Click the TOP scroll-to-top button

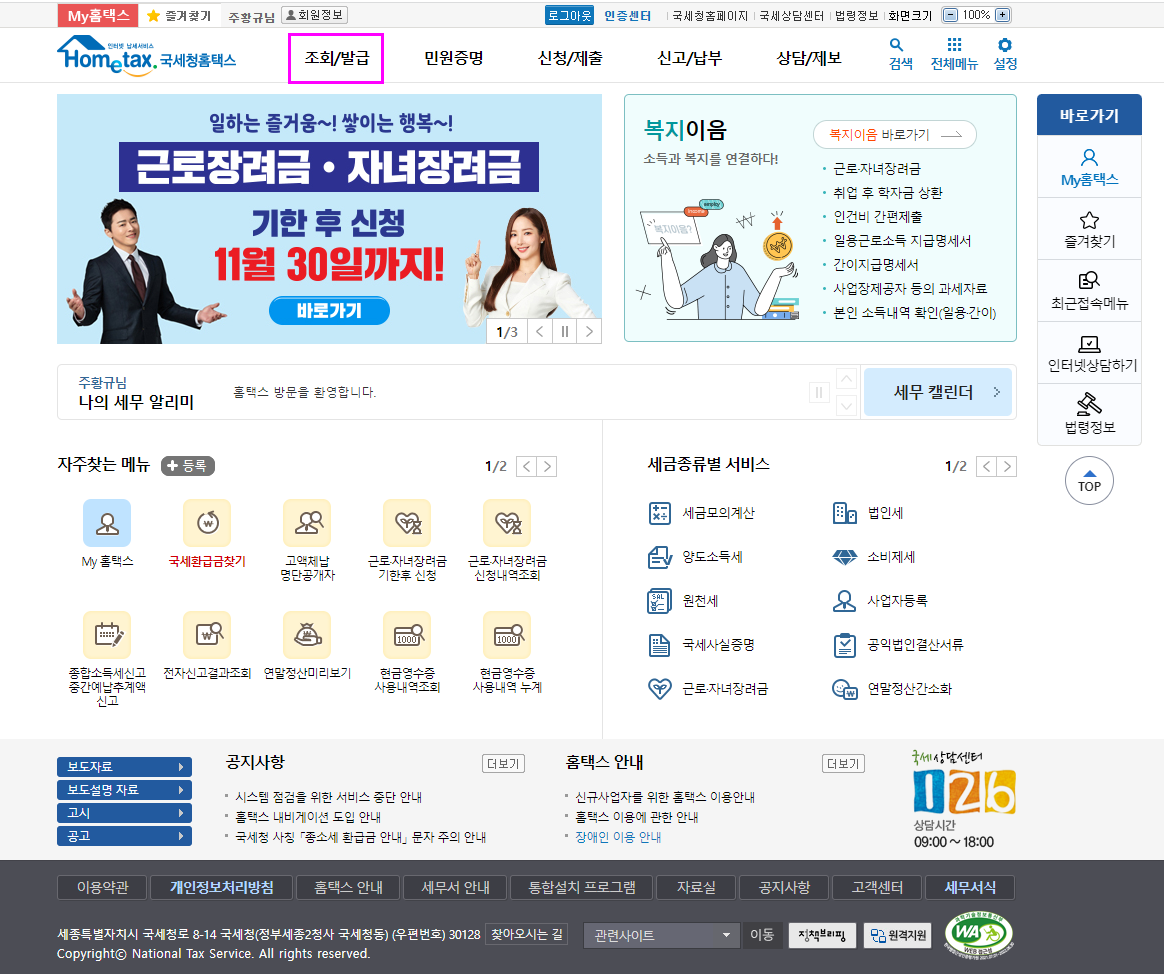click(x=1089, y=481)
